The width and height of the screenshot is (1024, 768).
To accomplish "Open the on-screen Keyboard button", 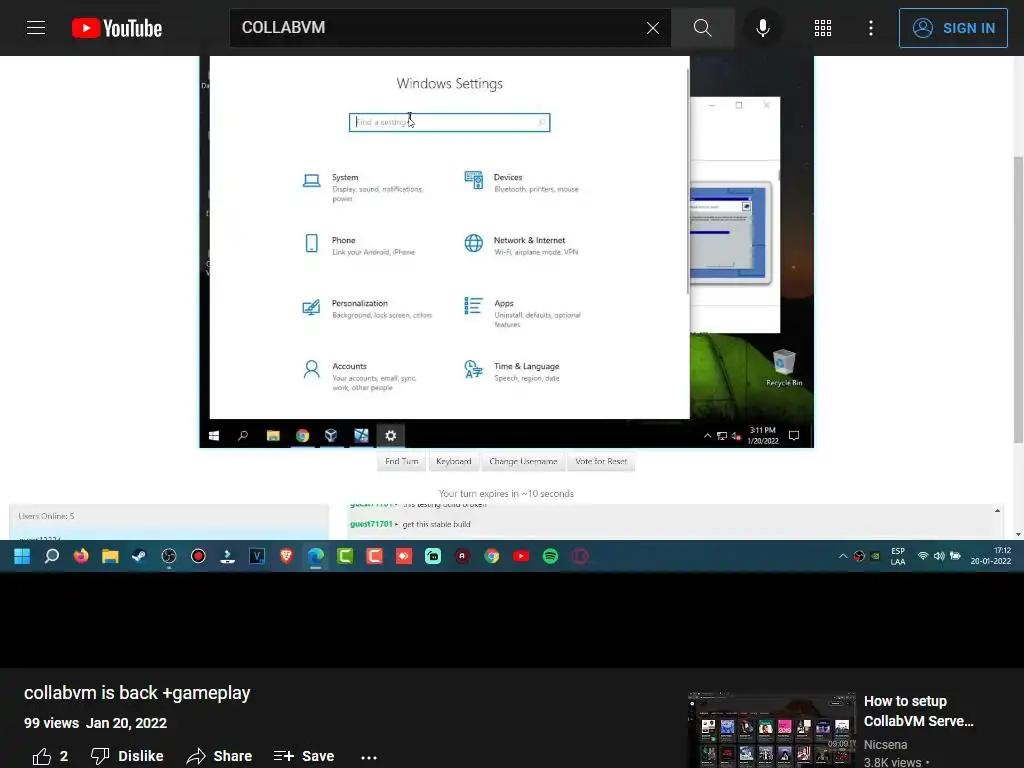I will (454, 461).
